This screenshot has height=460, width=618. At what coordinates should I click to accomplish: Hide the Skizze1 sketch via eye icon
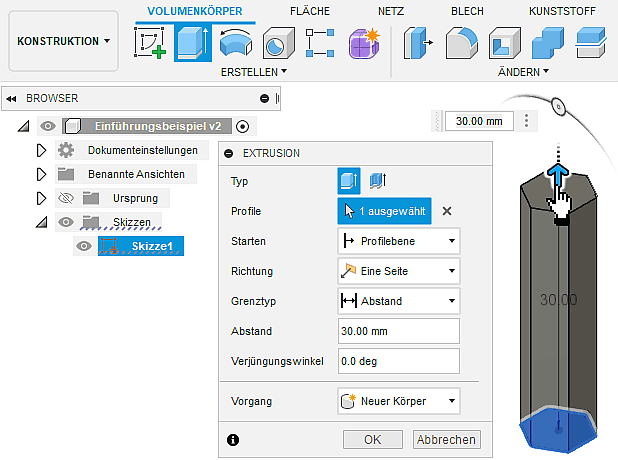(85, 246)
